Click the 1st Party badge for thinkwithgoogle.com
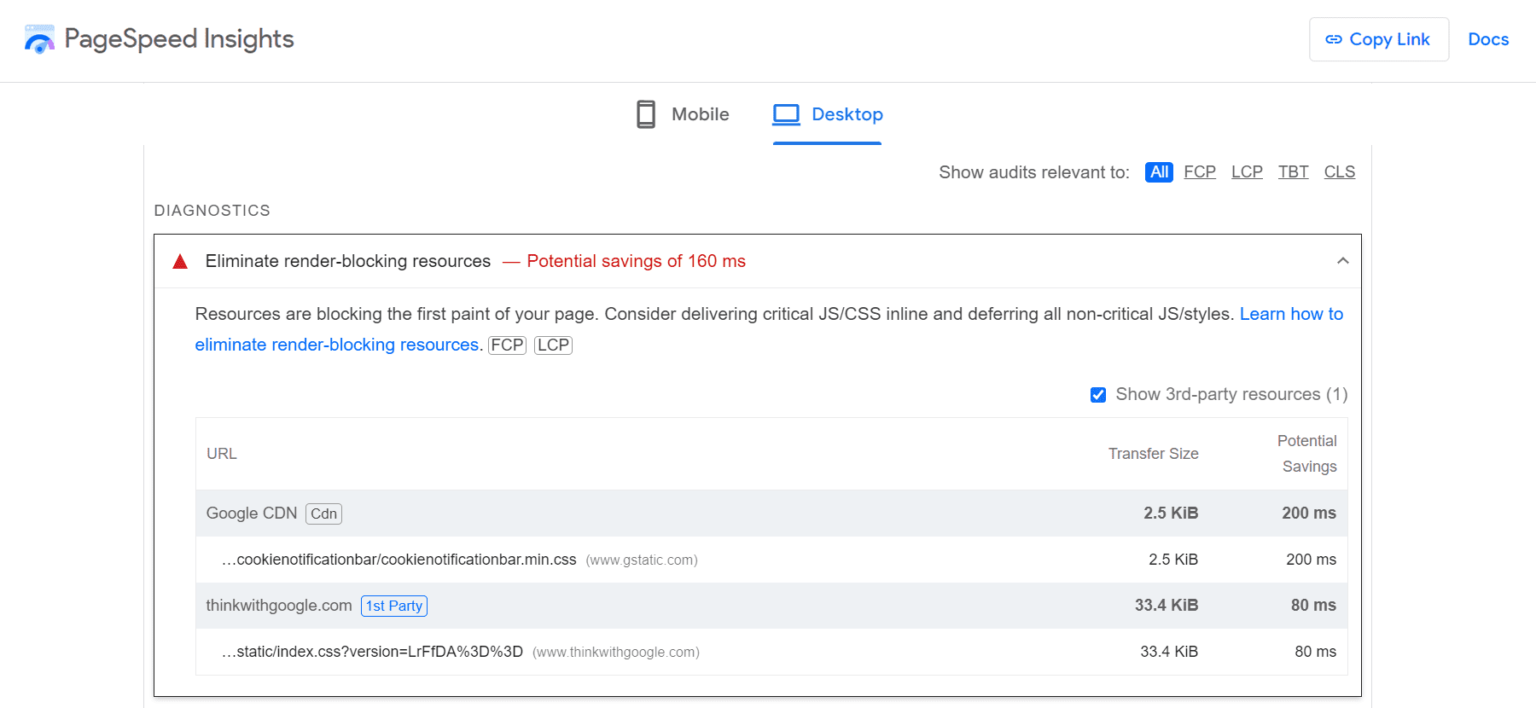Image resolution: width=1536 pixels, height=708 pixels. [394, 605]
